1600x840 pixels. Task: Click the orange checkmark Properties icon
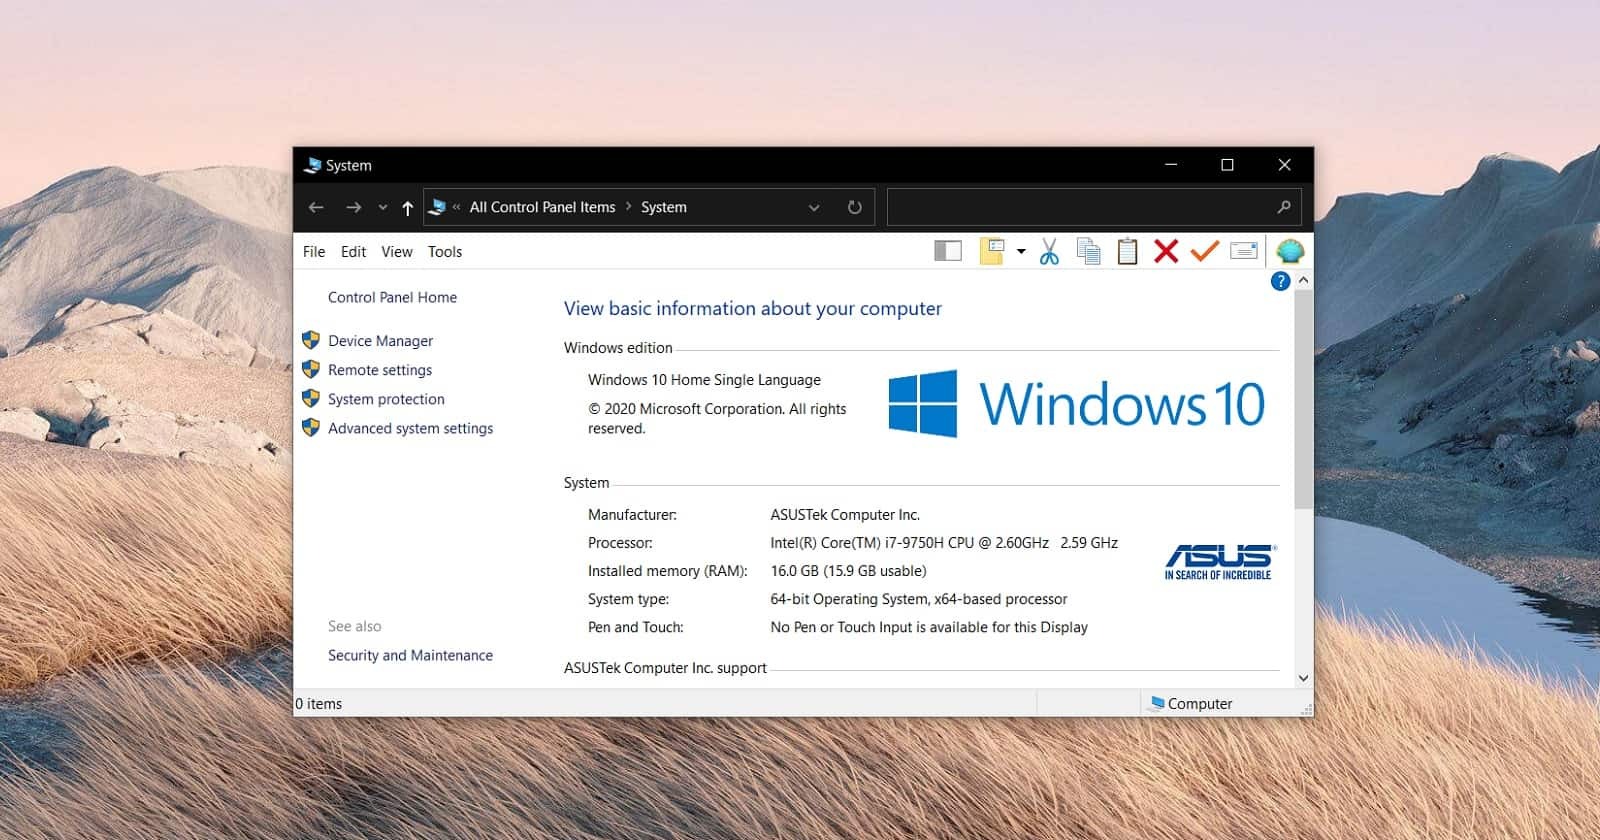(x=1204, y=251)
